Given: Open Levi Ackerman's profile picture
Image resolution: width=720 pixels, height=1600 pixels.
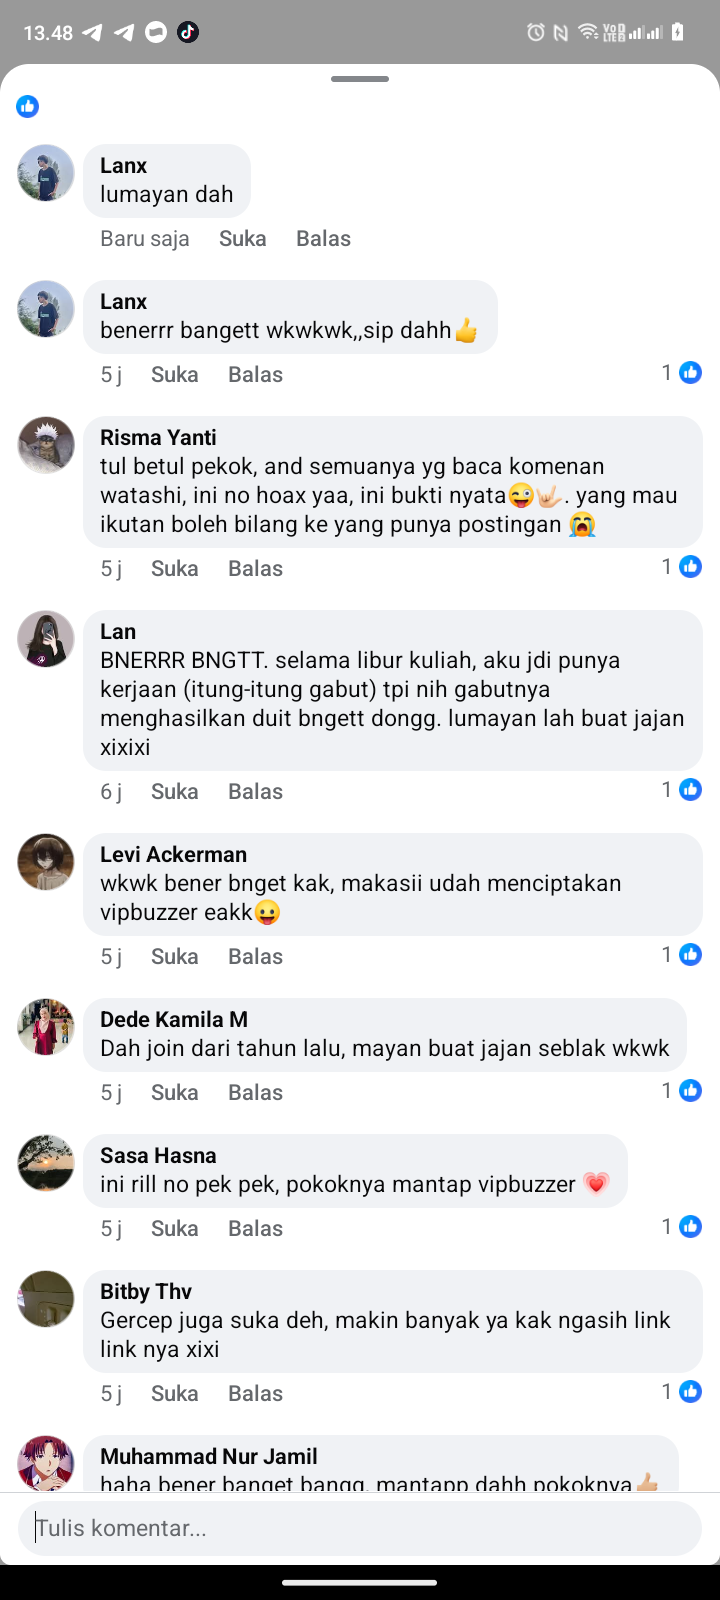Looking at the screenshot, I should pyautogui.click(x=46, y=862).
